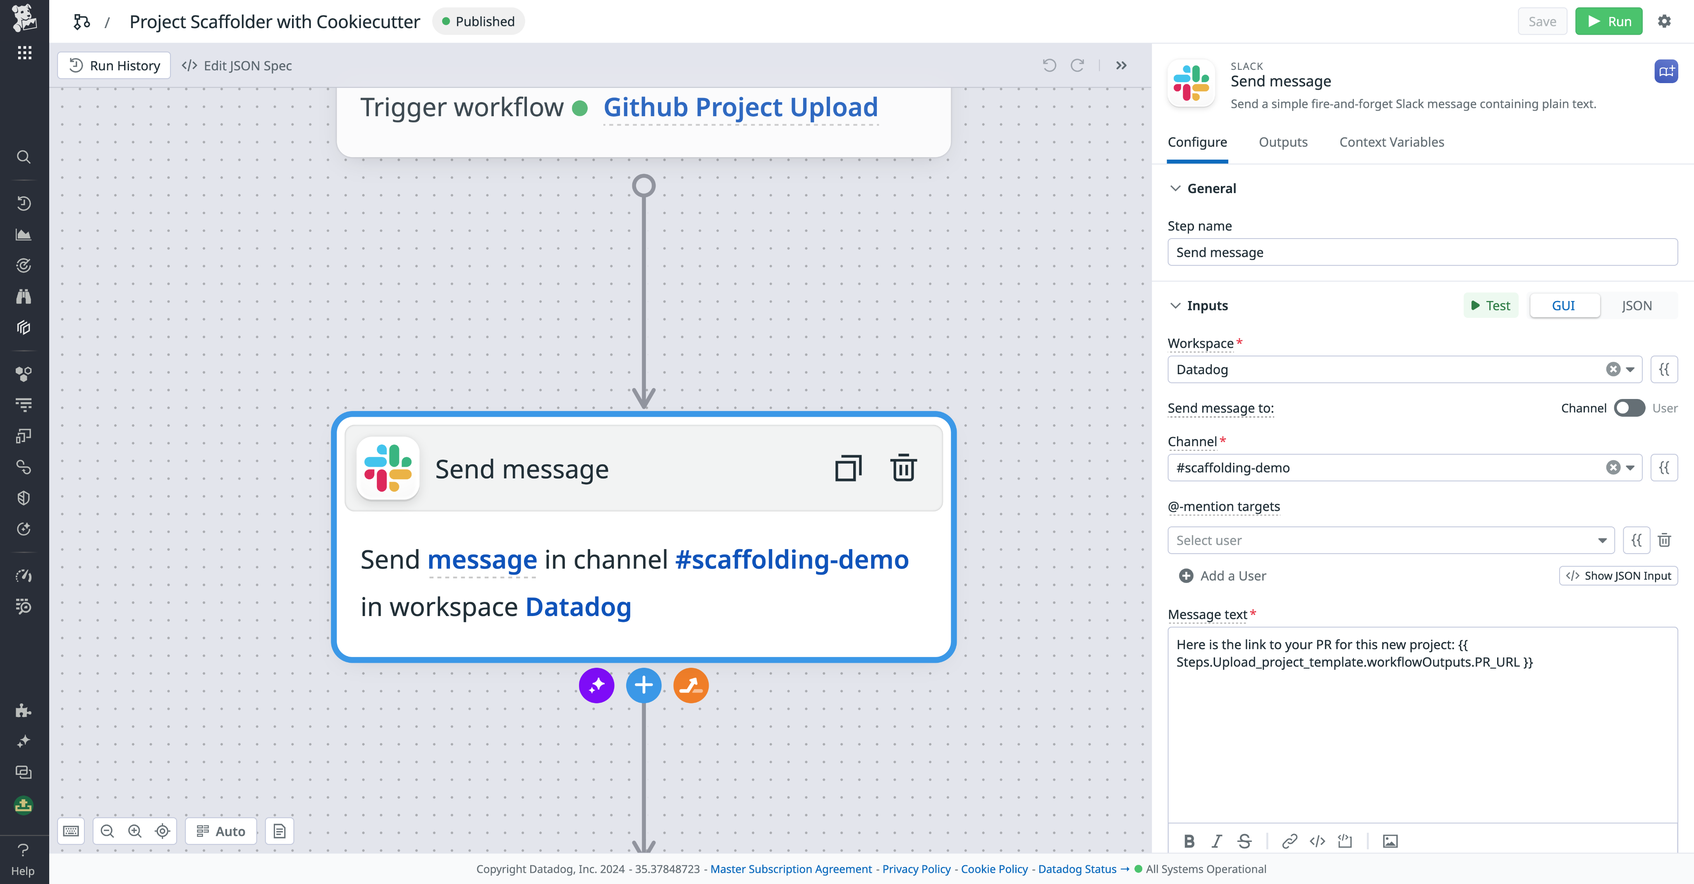The height and width of the screenshot is (884, 1694).
Task: Clear the #scaffolding-demo channel selection
Action: [1613, 467]
